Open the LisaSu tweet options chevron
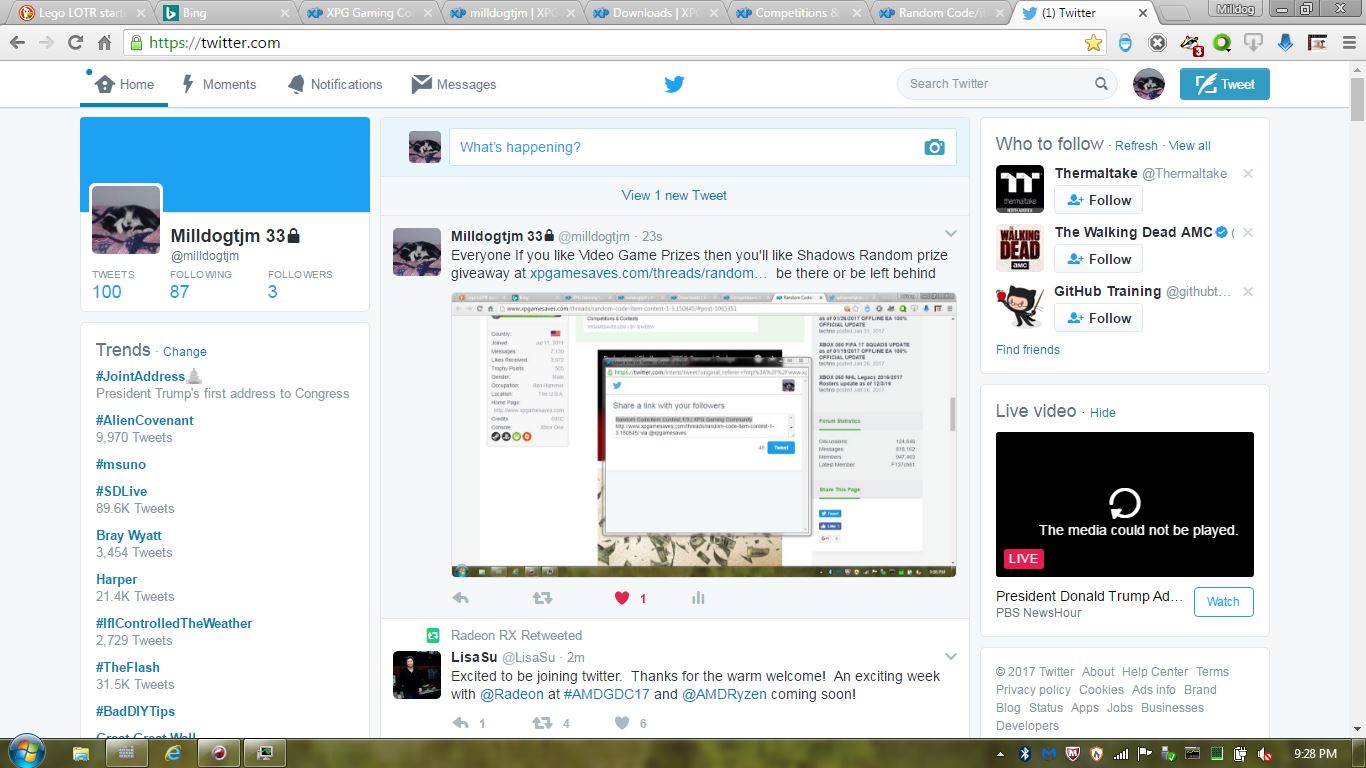The width and height of the screenshot is (1366, 768). (951, 656)
